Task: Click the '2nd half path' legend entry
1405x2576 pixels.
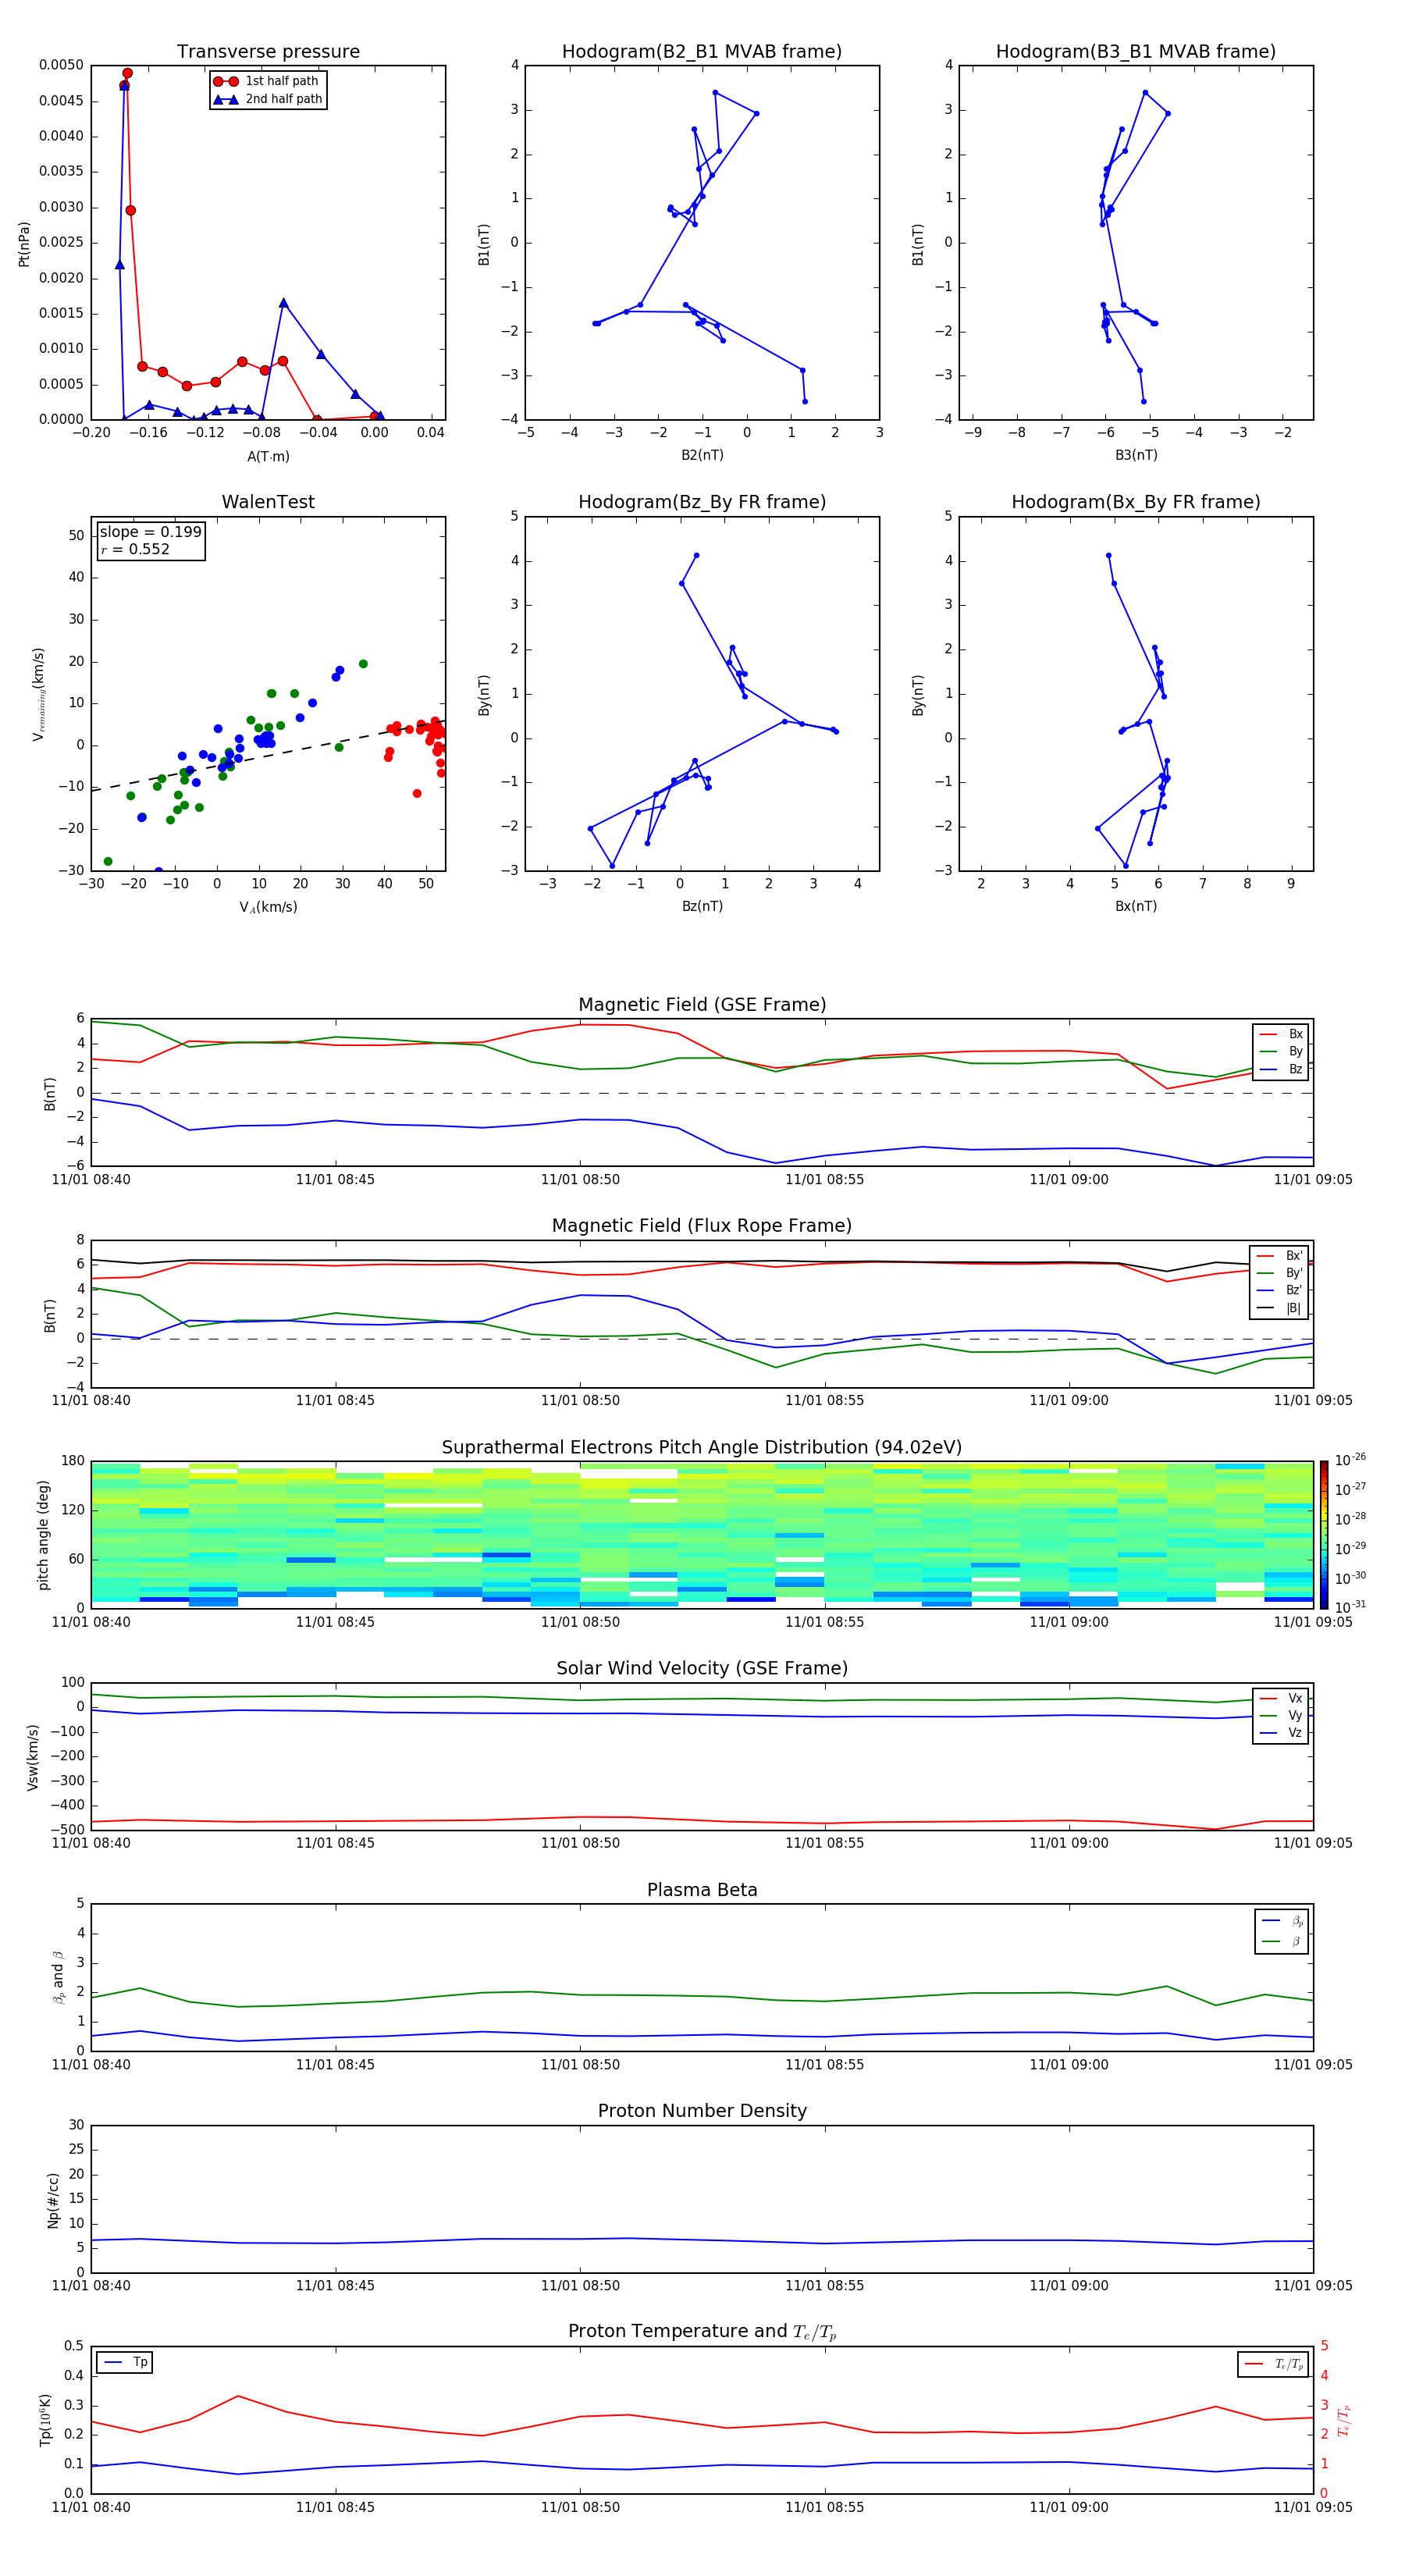Action: tap(268, 99)
